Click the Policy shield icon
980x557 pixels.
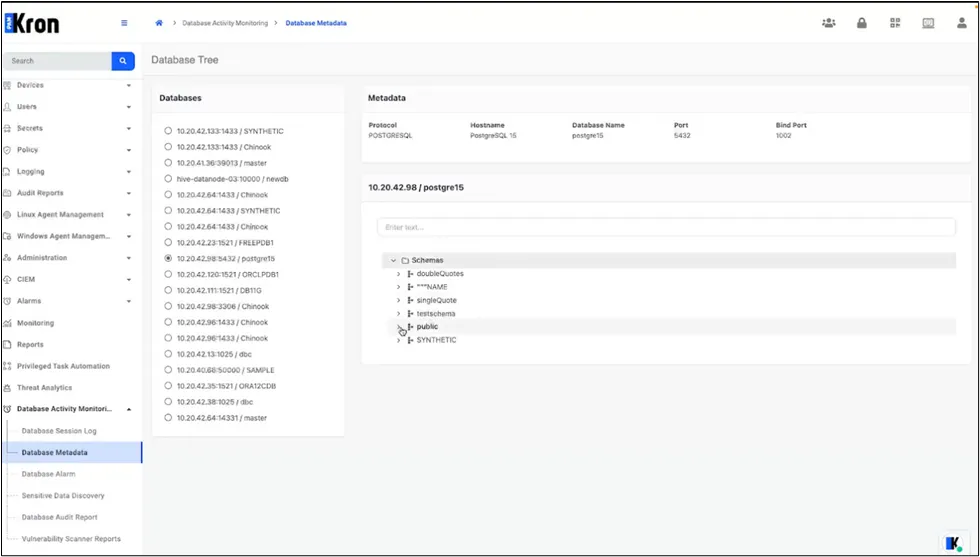[x=8, y=150]
